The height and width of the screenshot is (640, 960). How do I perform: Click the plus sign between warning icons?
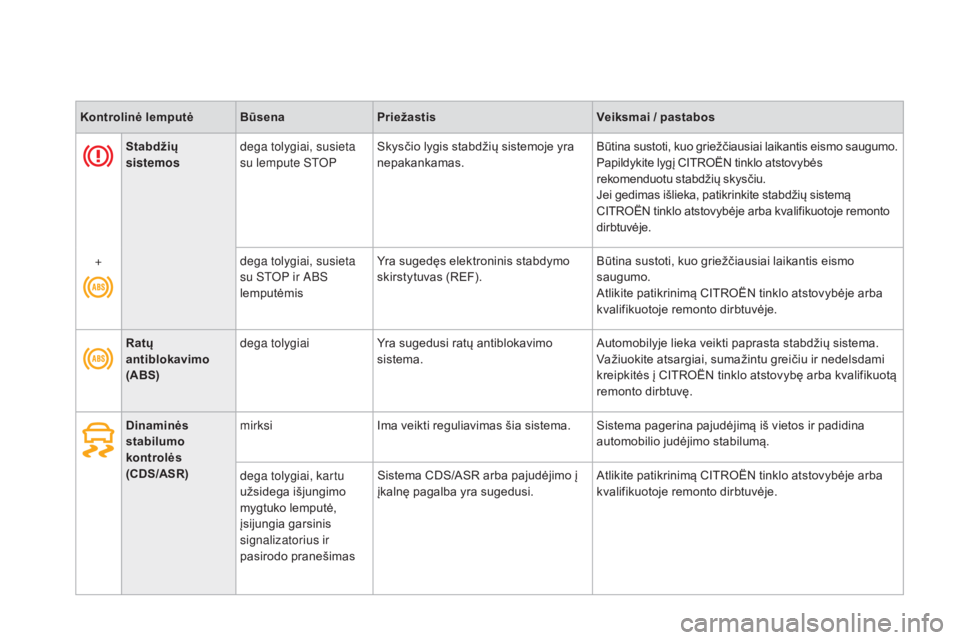98,262
